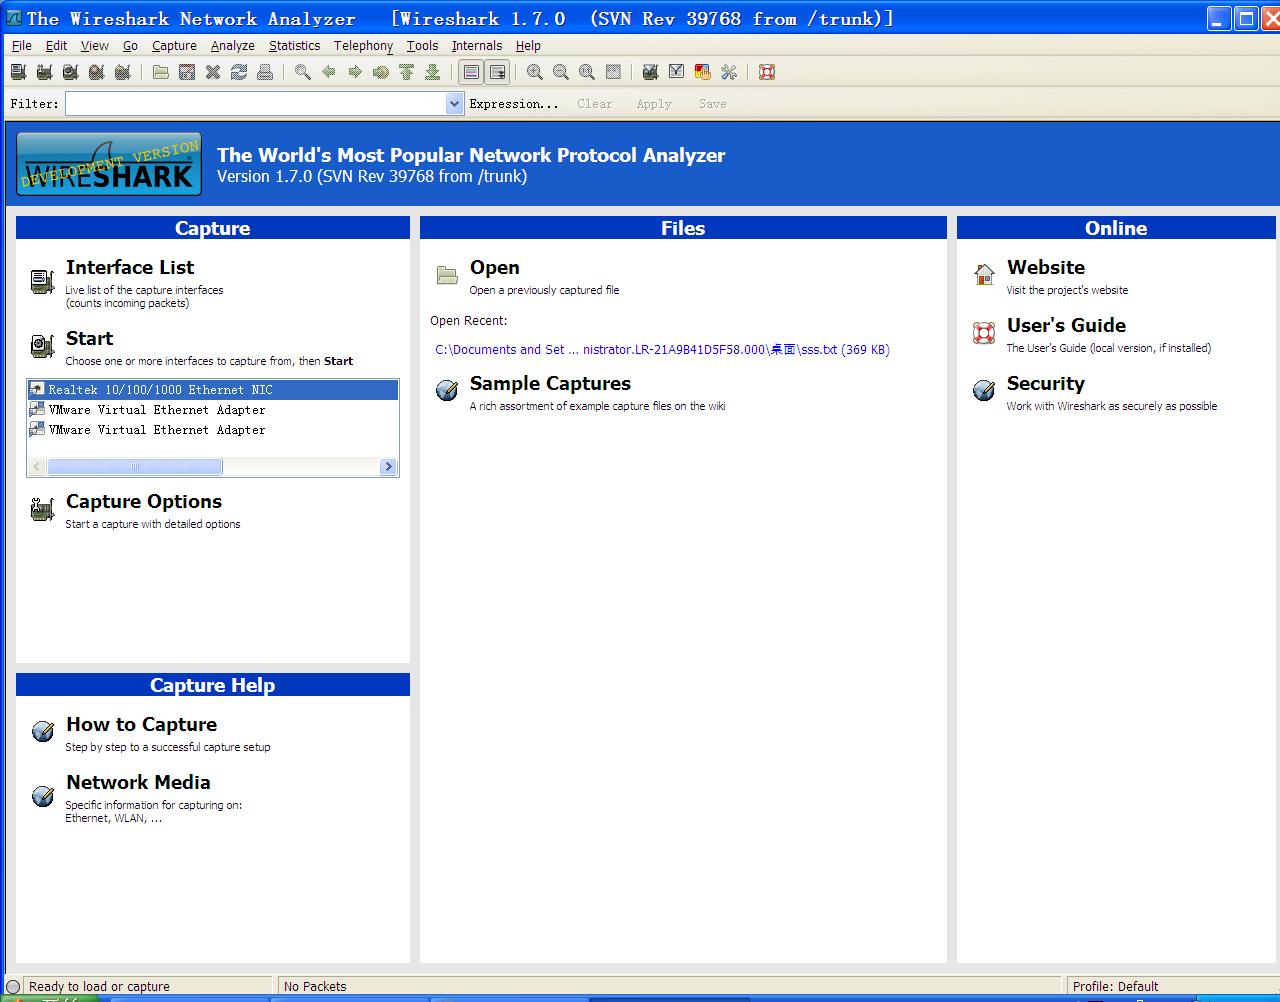
Task: Open the Analyze menu
Action: (233, 45)
